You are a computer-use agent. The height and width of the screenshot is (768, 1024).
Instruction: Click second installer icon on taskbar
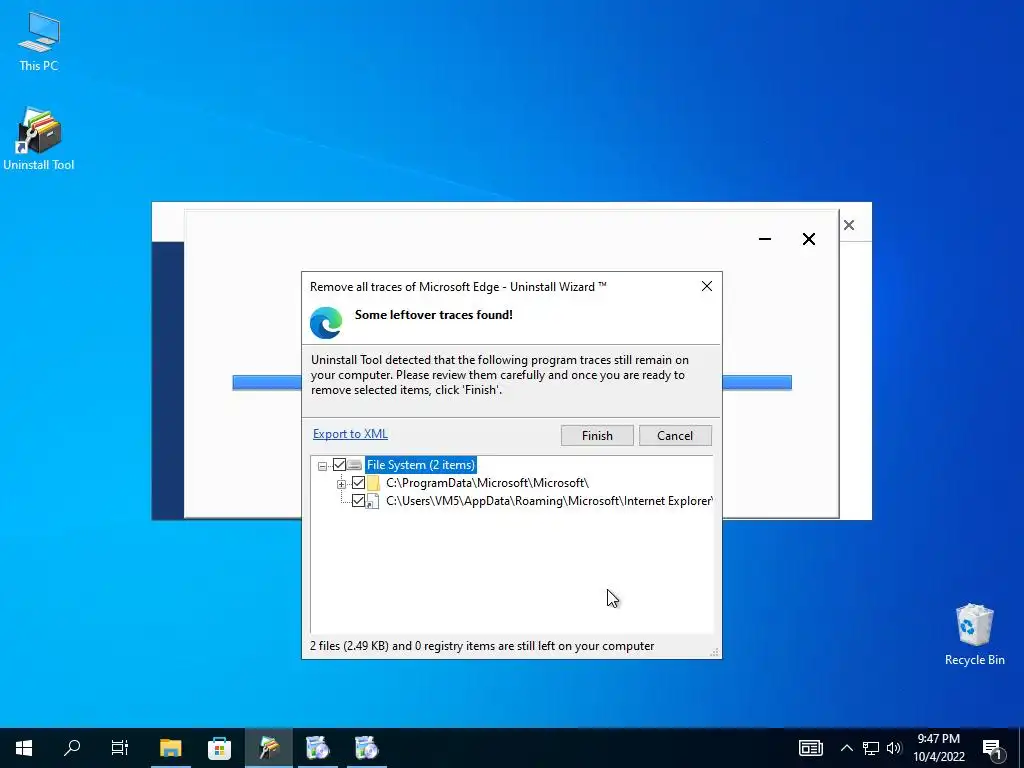[x=366, y=748]
